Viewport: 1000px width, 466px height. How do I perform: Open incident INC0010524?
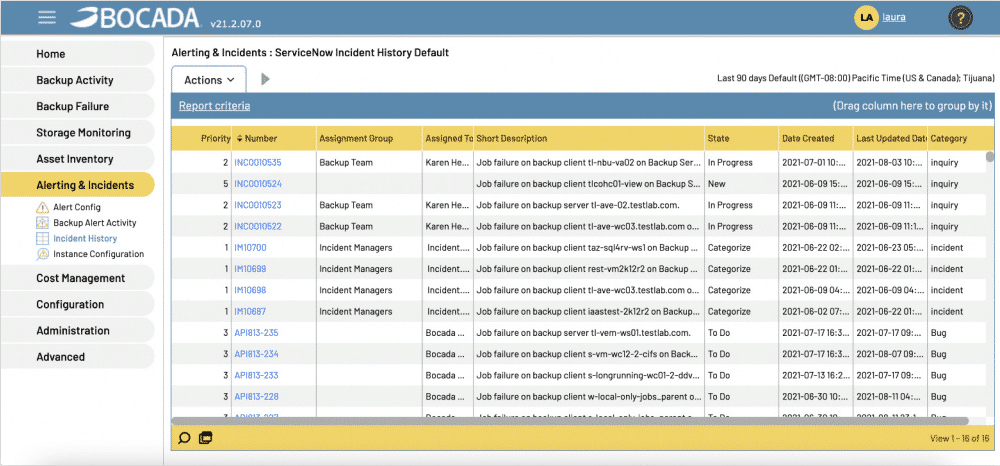[x=258, y=184]
